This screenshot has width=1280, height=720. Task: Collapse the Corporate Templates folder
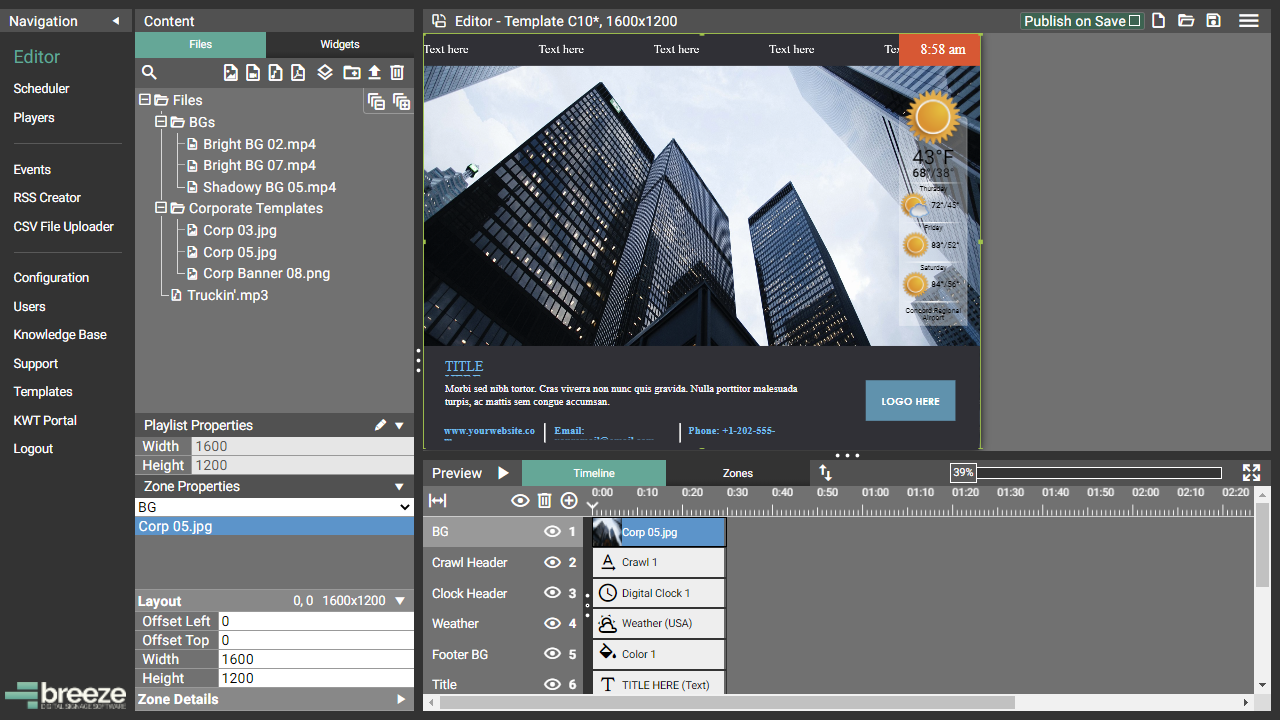(160, 208)
